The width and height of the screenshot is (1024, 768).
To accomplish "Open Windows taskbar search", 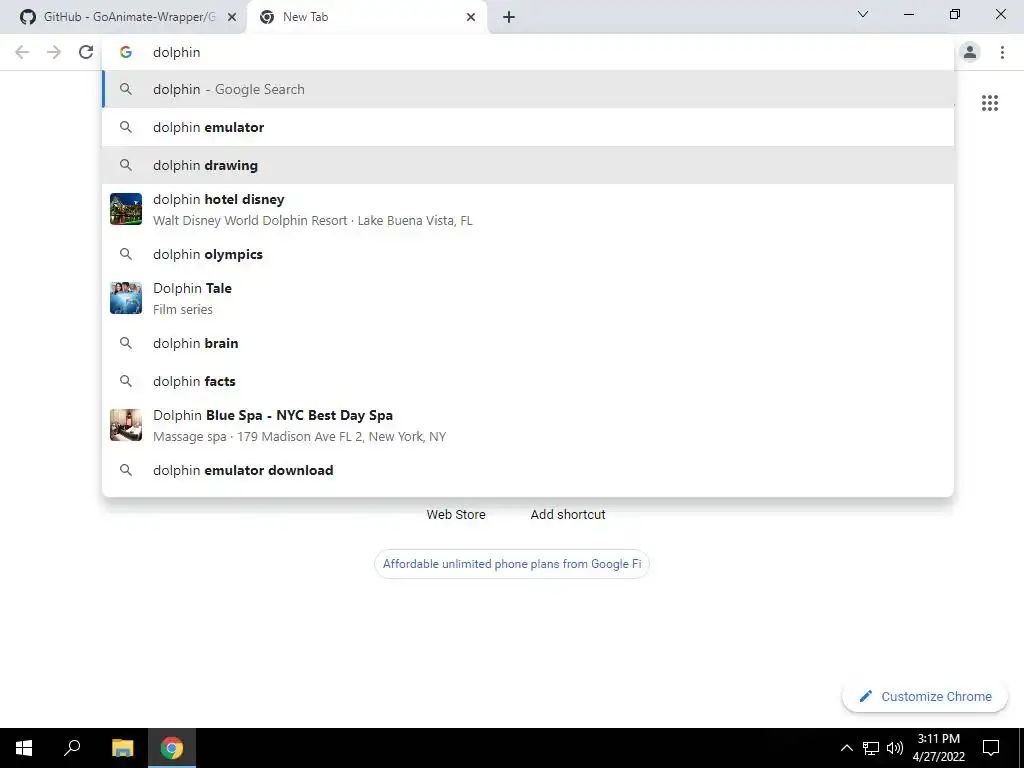I will pyautogui.click(x=72, y=748).
